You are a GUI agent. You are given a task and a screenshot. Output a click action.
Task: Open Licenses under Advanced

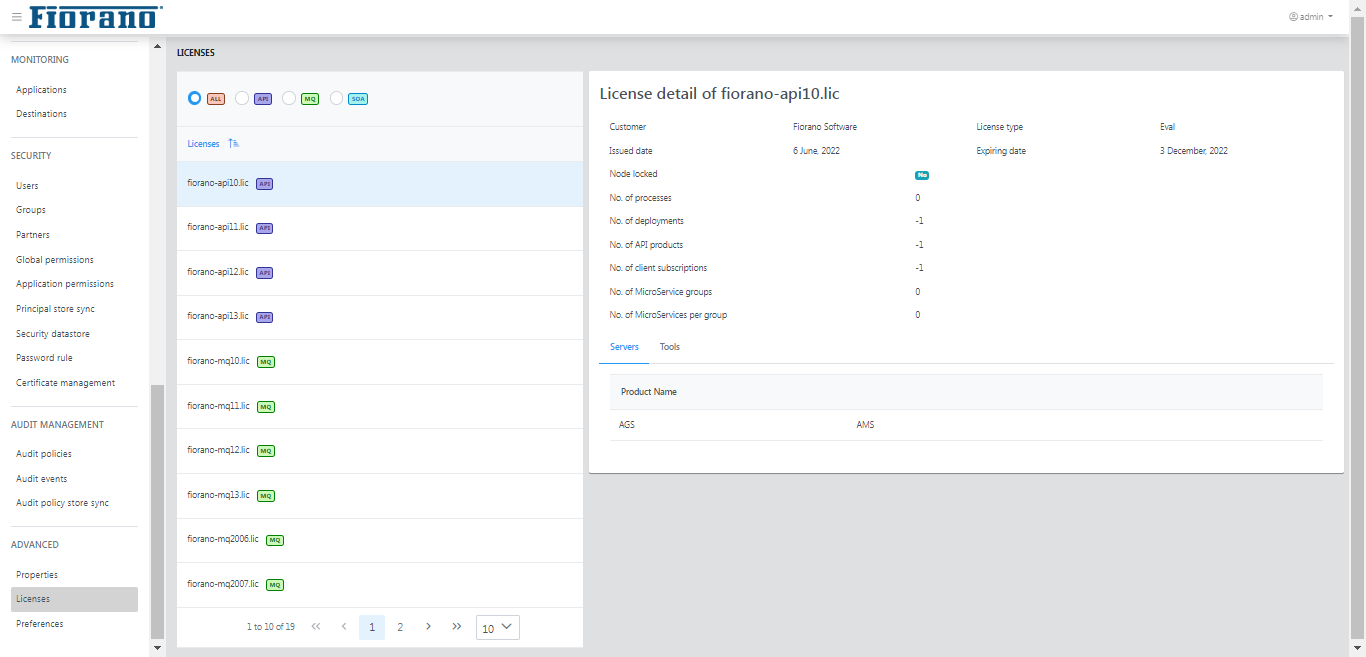[74, 599]
